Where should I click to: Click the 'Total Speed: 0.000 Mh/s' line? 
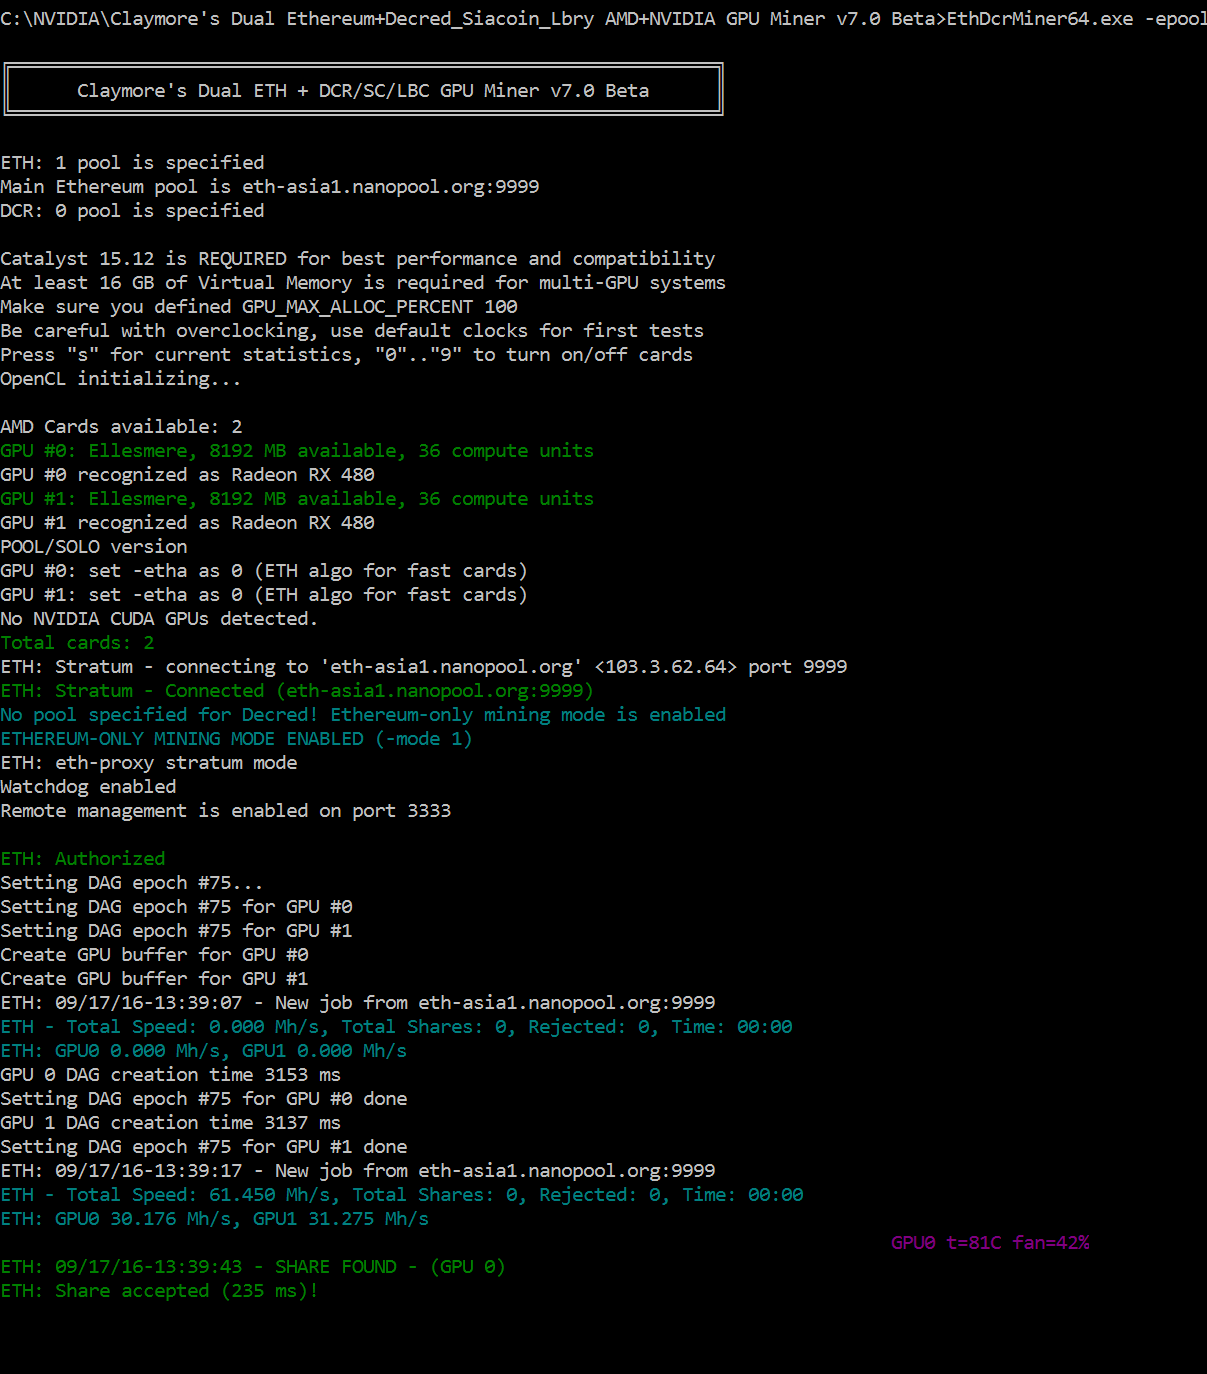[x=396, y=1027]
